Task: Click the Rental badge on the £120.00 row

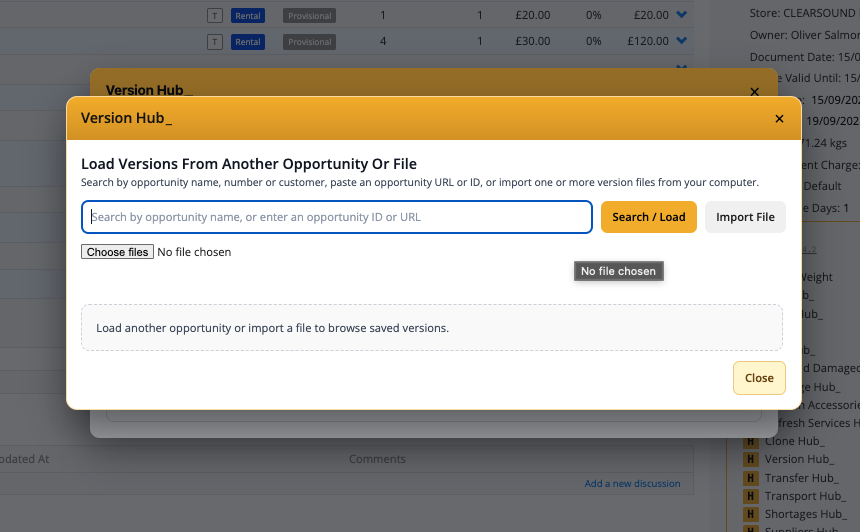Action: 248,42
